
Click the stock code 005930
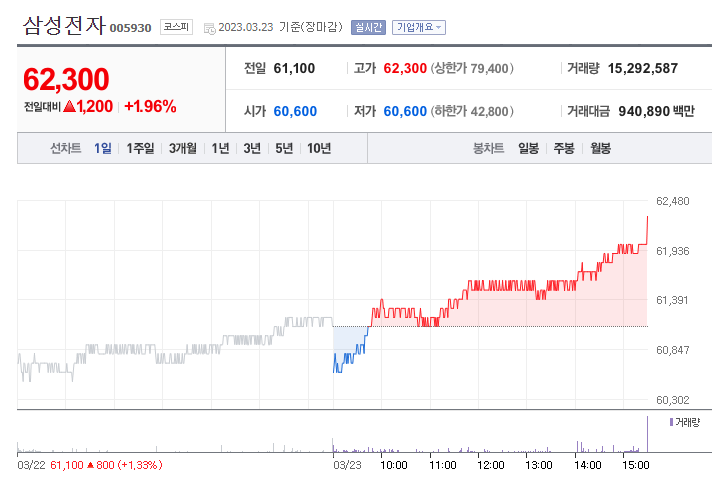click(x=130, y=28)
